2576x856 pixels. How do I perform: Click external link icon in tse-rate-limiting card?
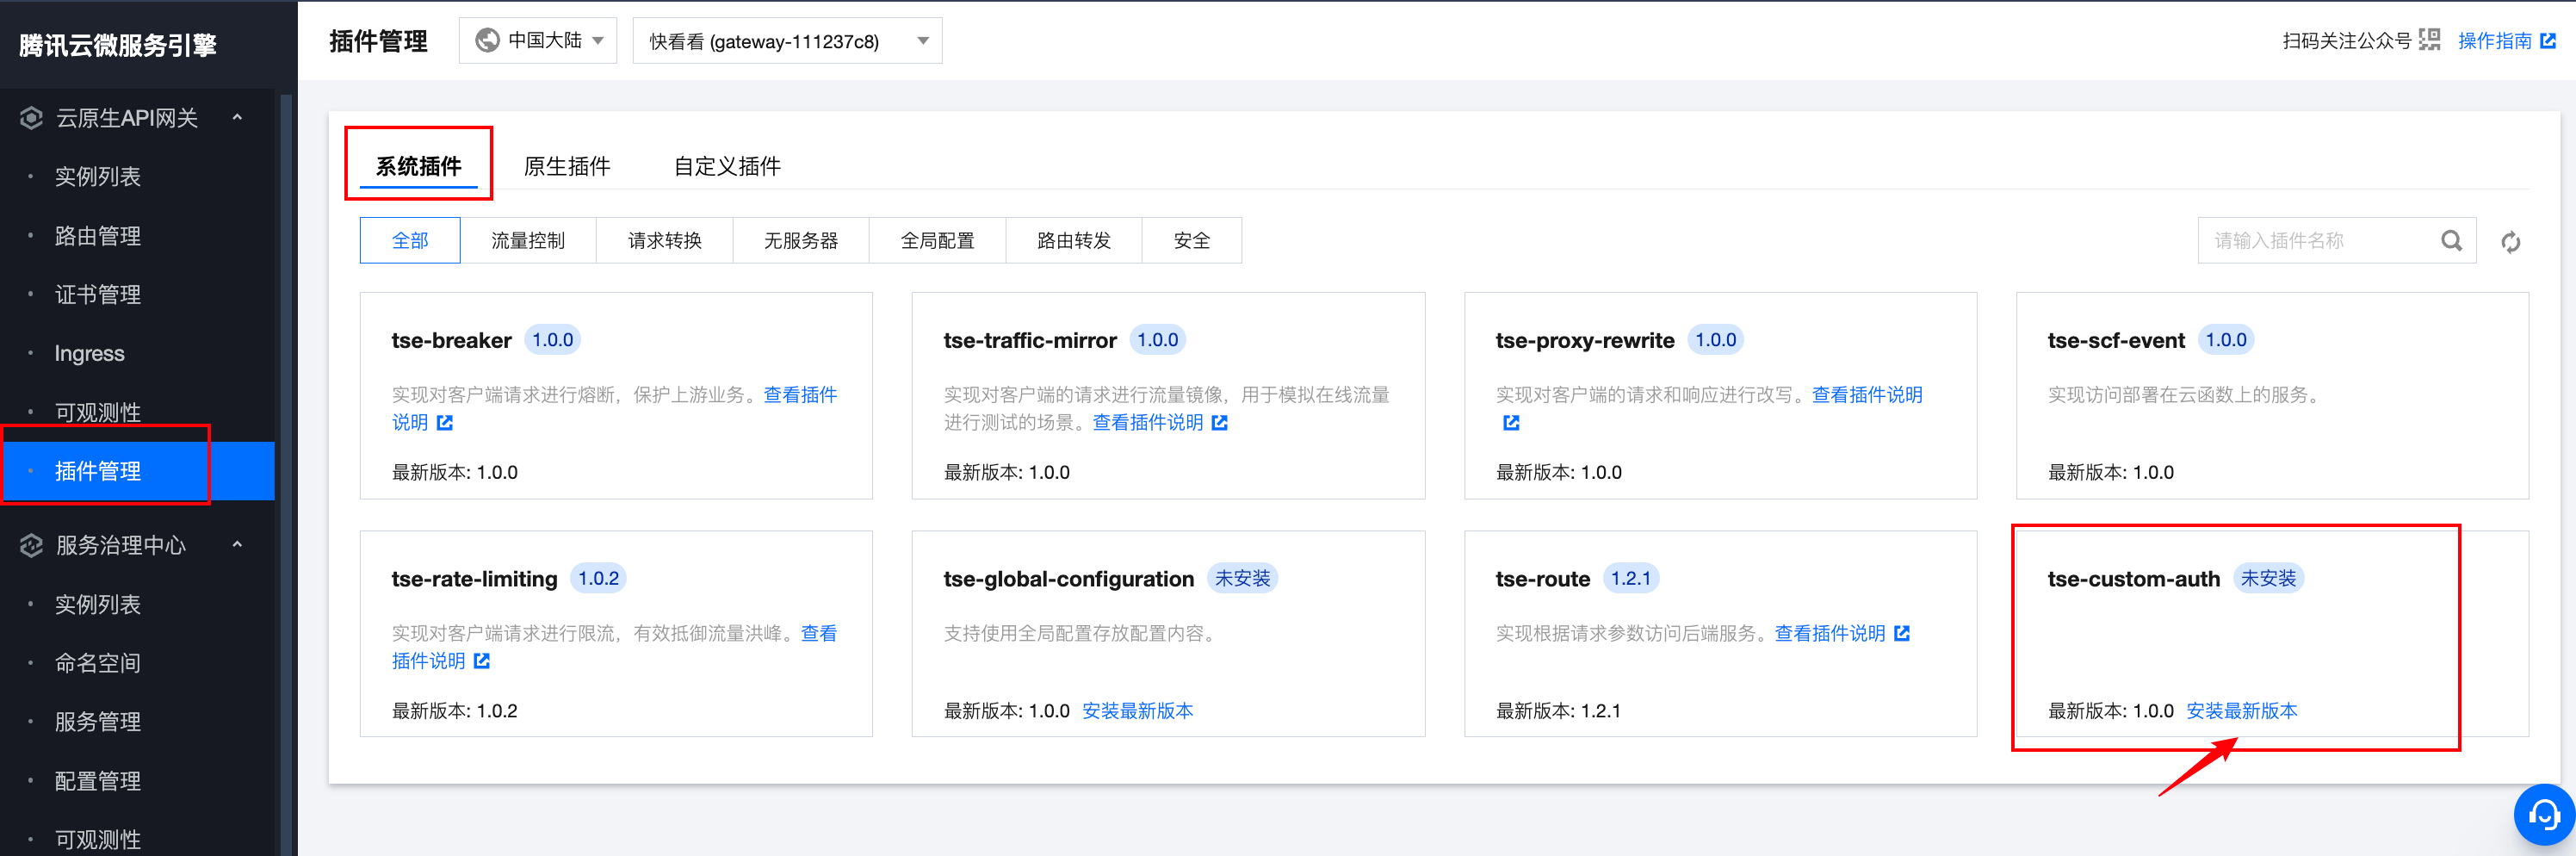[x=482, y=661]
